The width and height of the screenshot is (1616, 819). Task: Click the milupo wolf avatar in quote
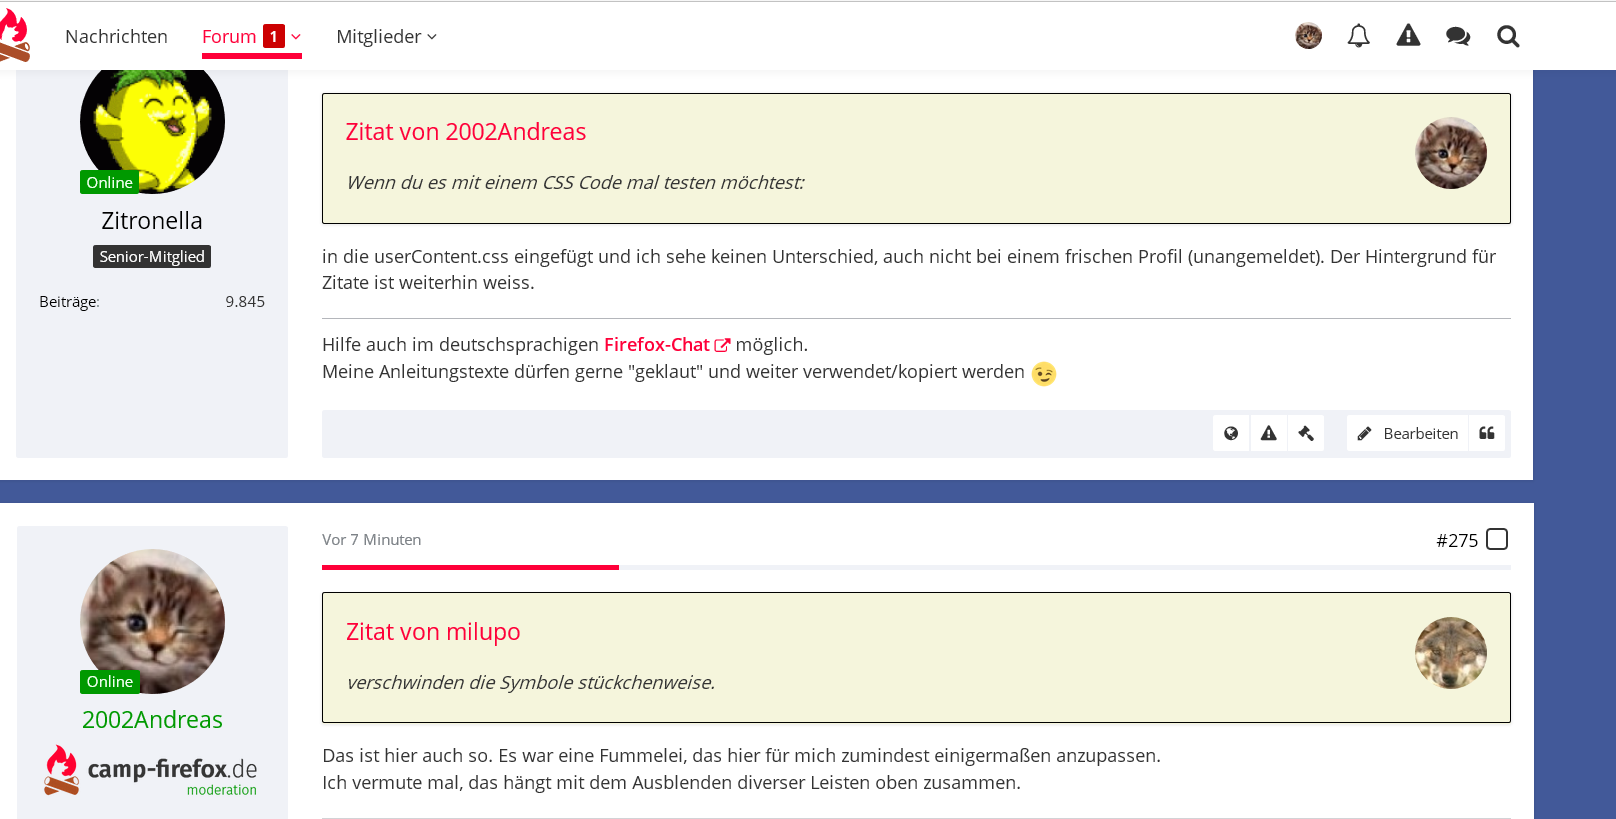1450,653
